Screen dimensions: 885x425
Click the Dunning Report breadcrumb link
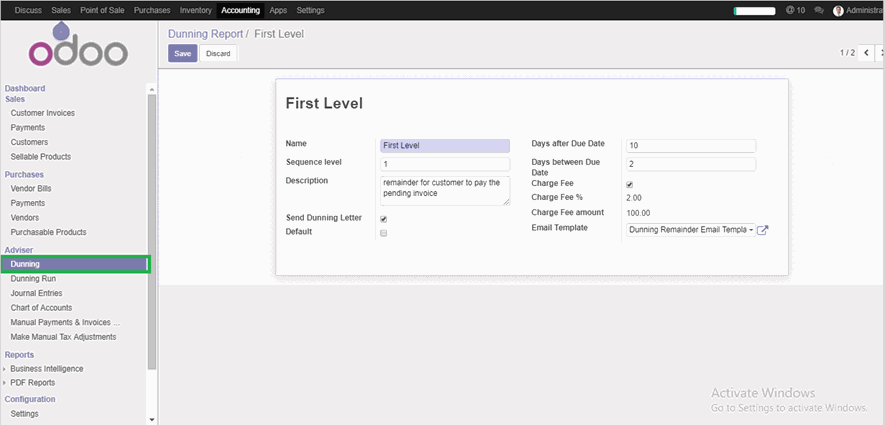[x=205, y=34]
